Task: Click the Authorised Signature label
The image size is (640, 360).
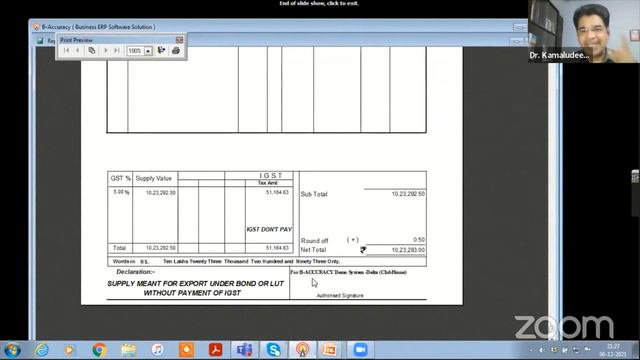Action: coord(340,296)
